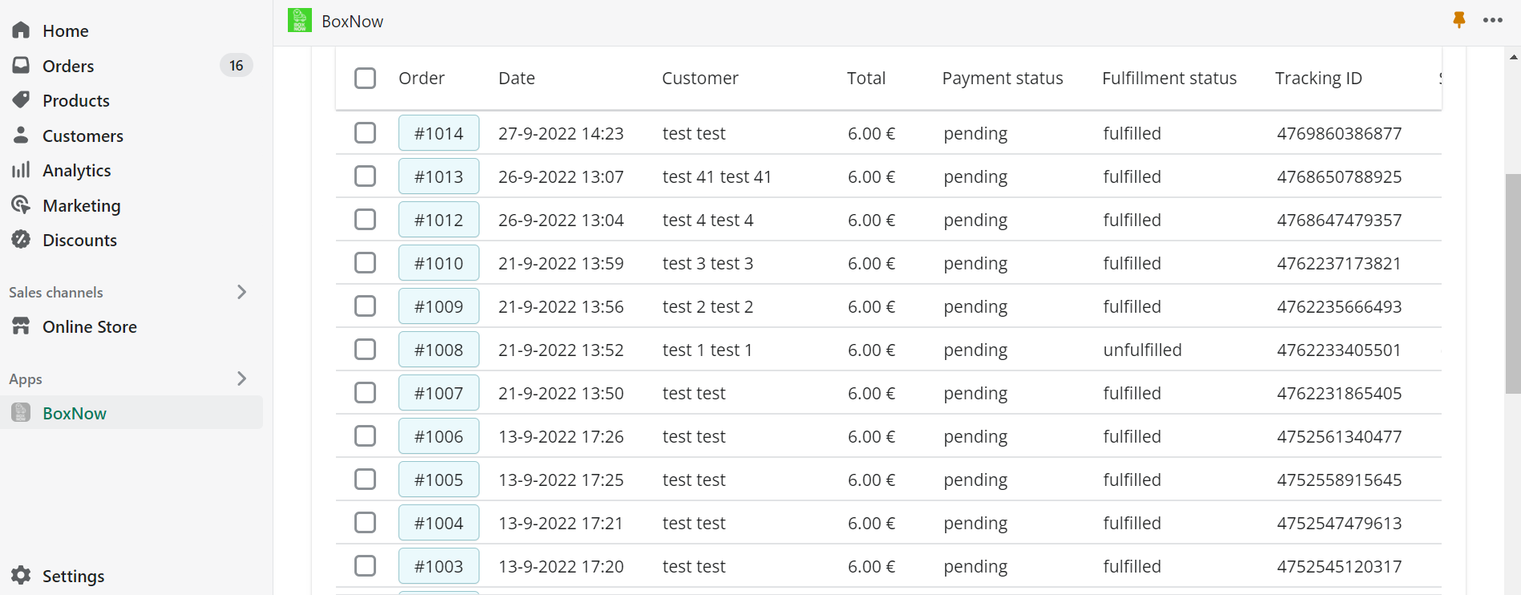
Task: Click the Settings gear icon
Action: click(x=21, y=576)
